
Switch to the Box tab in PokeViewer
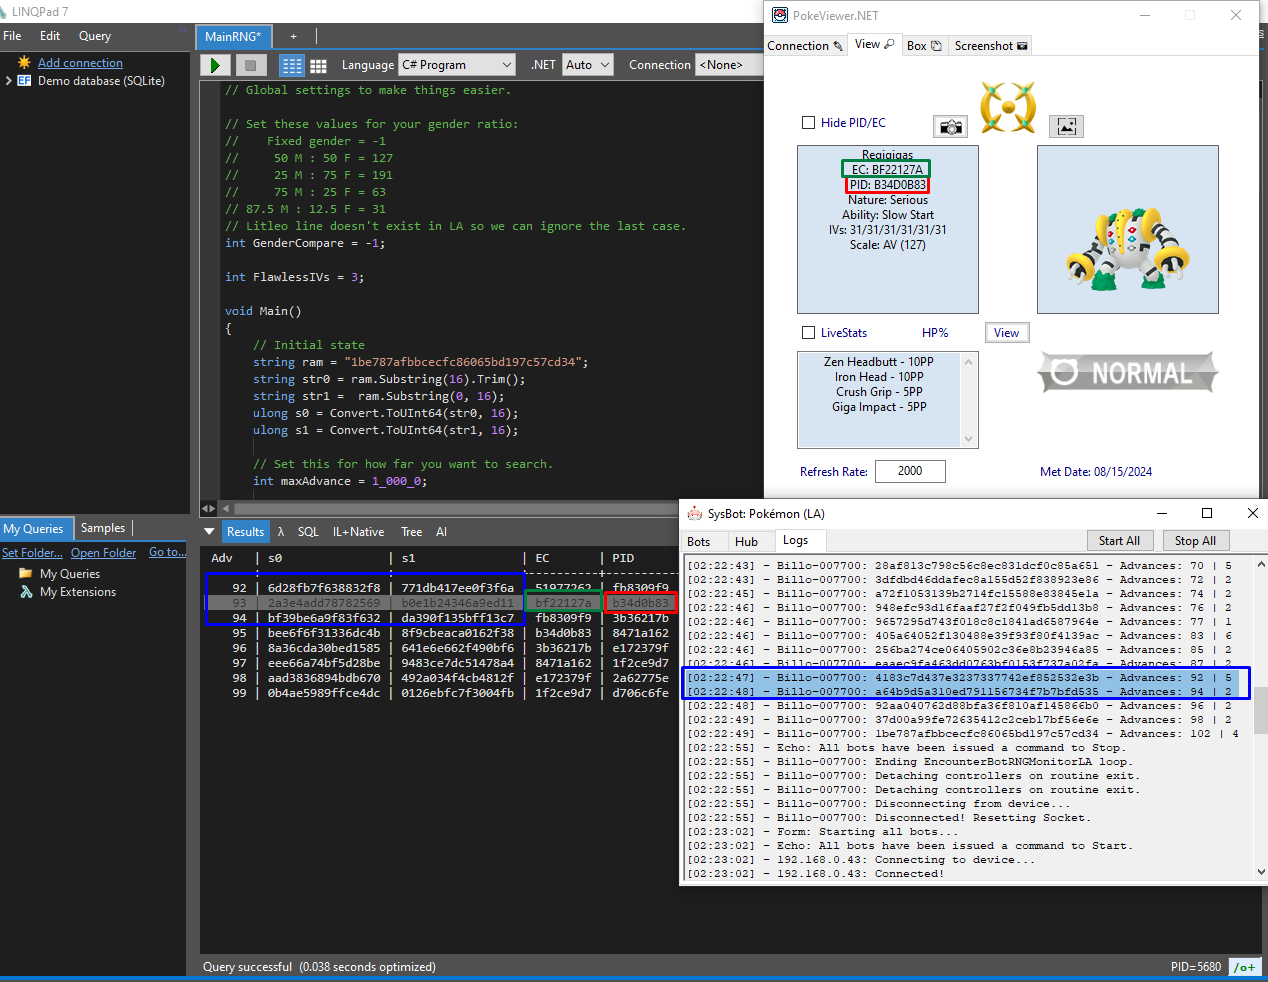click(x=924, y=46)
